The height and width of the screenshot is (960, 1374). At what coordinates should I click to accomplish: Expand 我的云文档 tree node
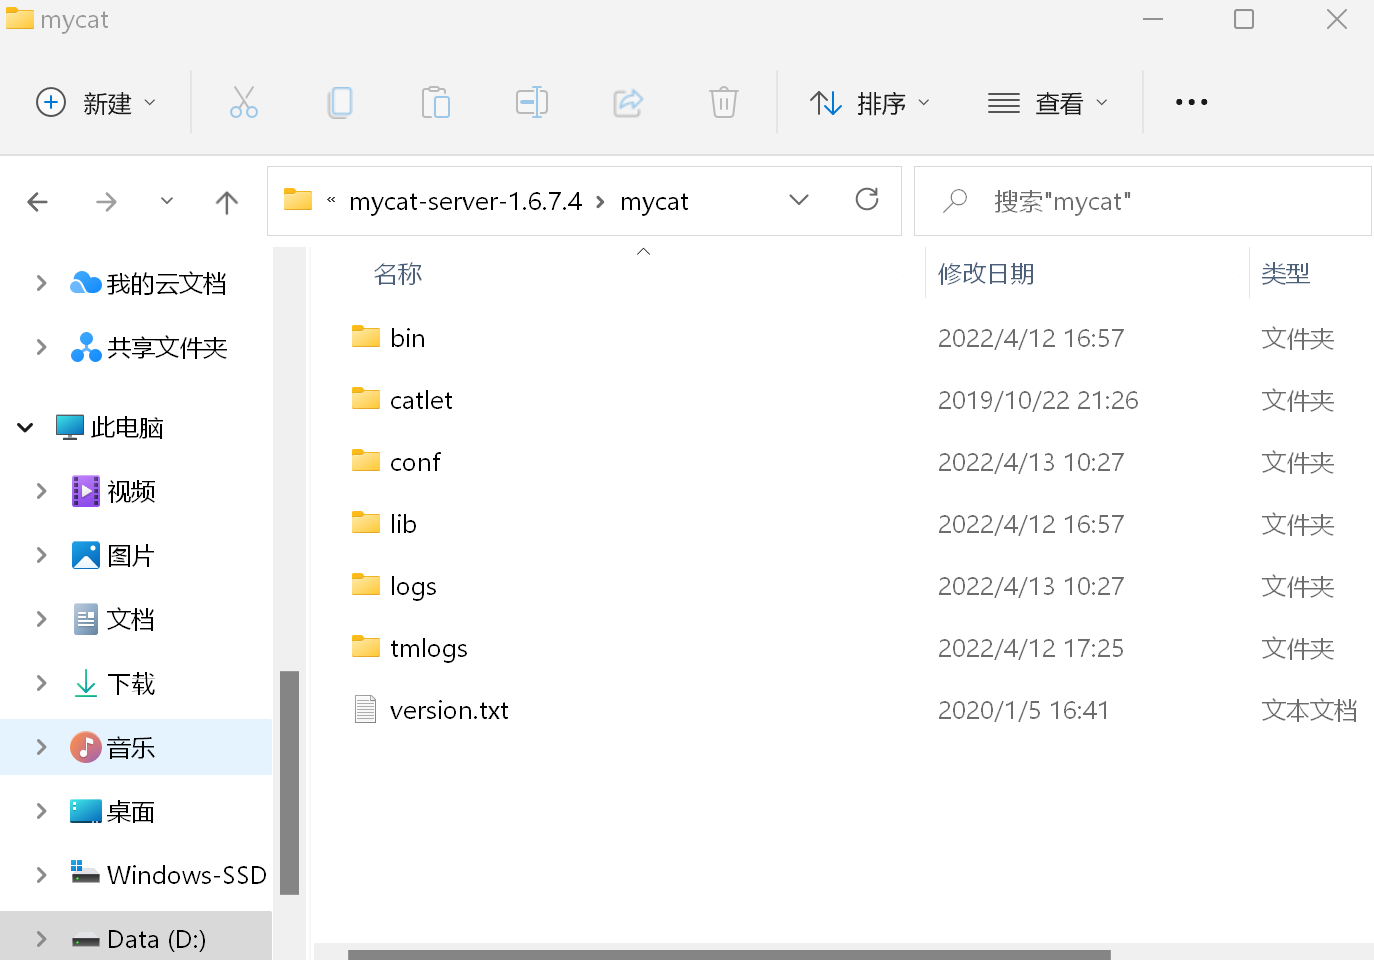click(x=41, y=284)
